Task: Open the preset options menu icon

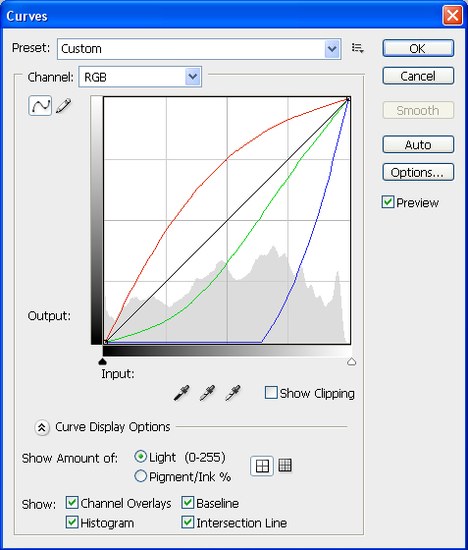Action: click(x=357, y=48)
